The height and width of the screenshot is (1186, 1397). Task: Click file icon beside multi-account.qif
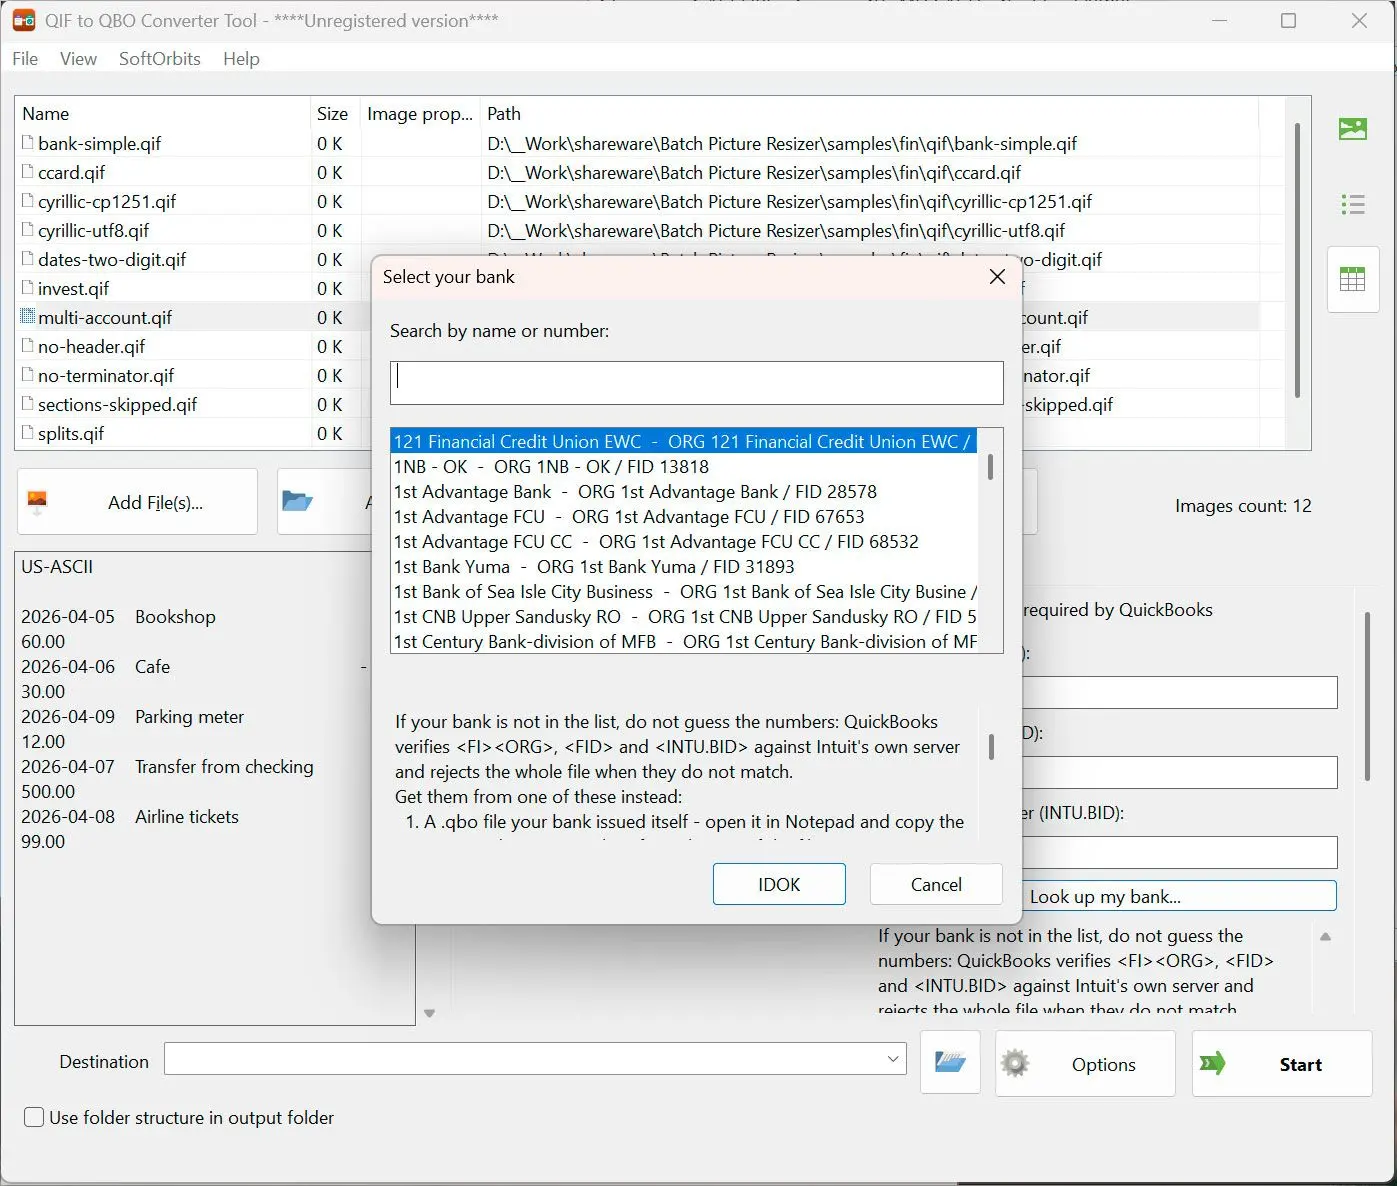(x=28, y=317)
